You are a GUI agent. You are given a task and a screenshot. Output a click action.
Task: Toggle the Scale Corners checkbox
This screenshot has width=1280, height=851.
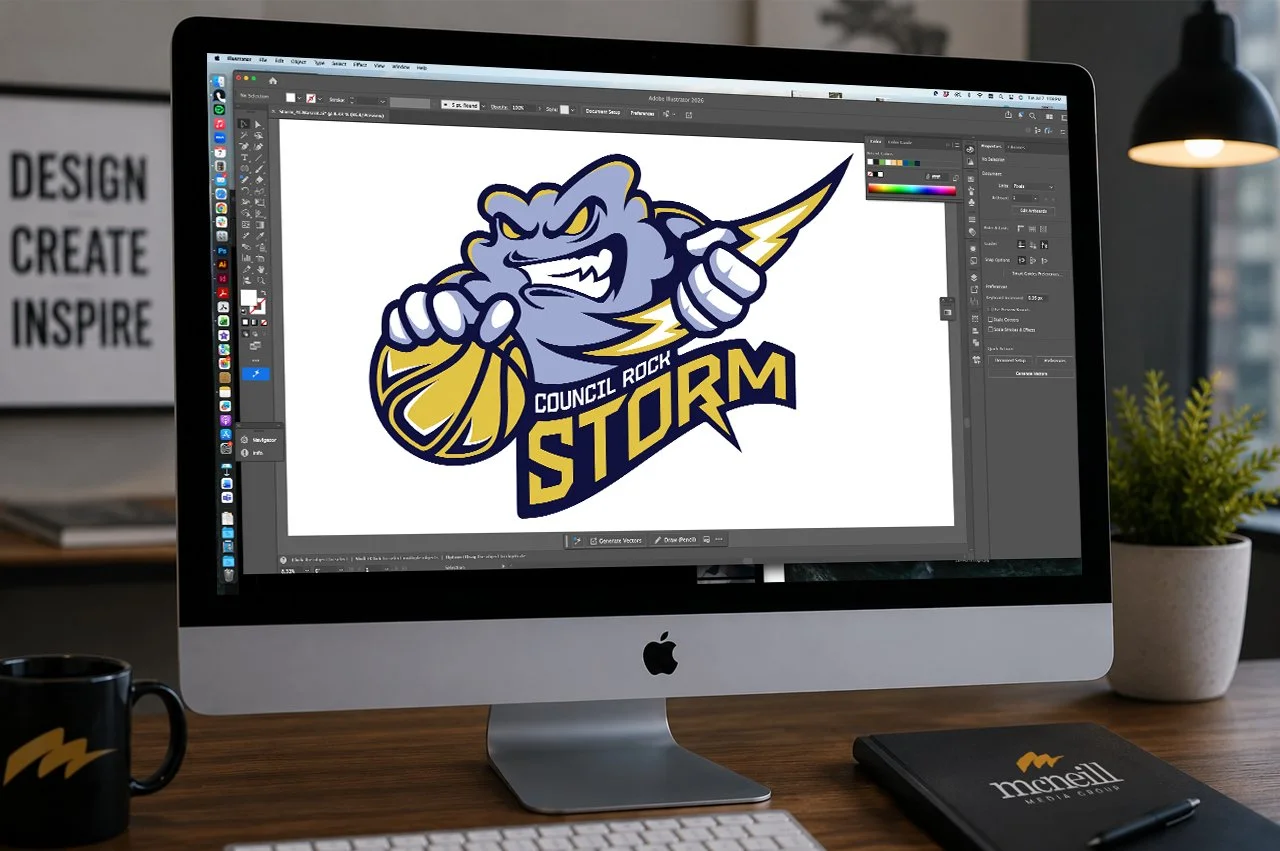click(990, 320)
